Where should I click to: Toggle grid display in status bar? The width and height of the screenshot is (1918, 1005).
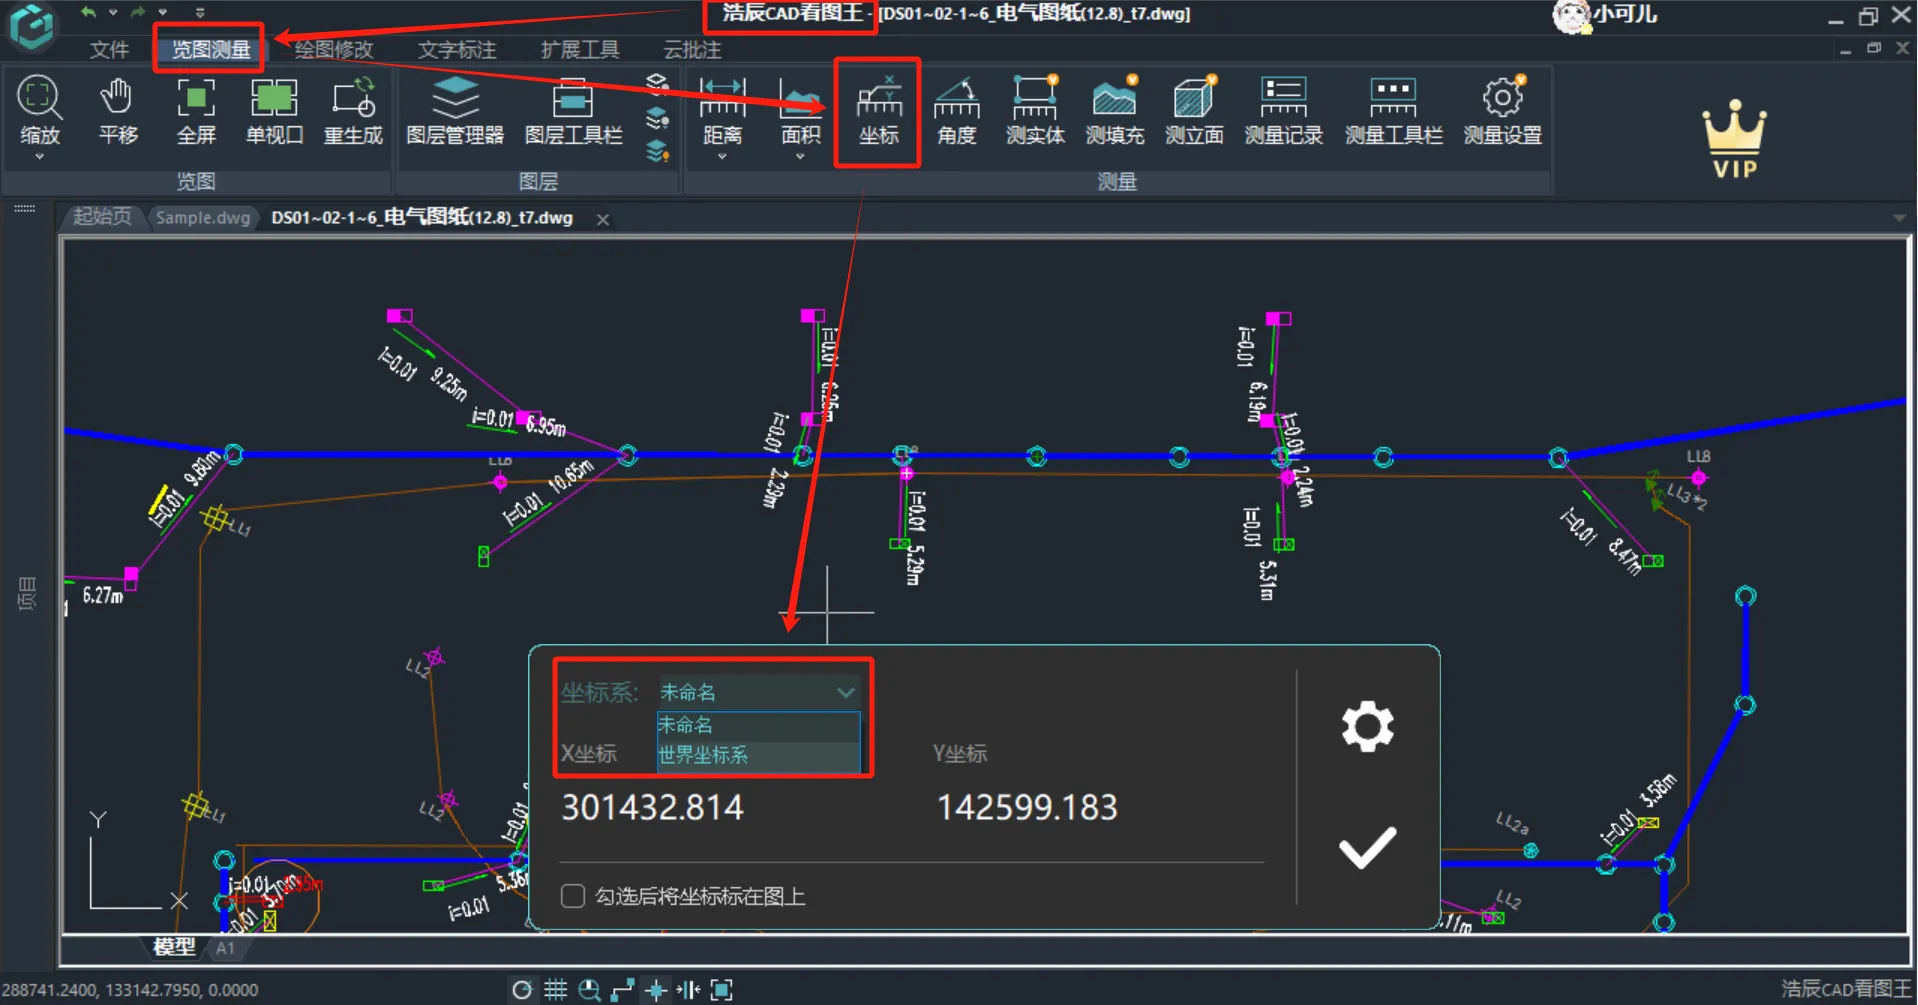point(555,990)
